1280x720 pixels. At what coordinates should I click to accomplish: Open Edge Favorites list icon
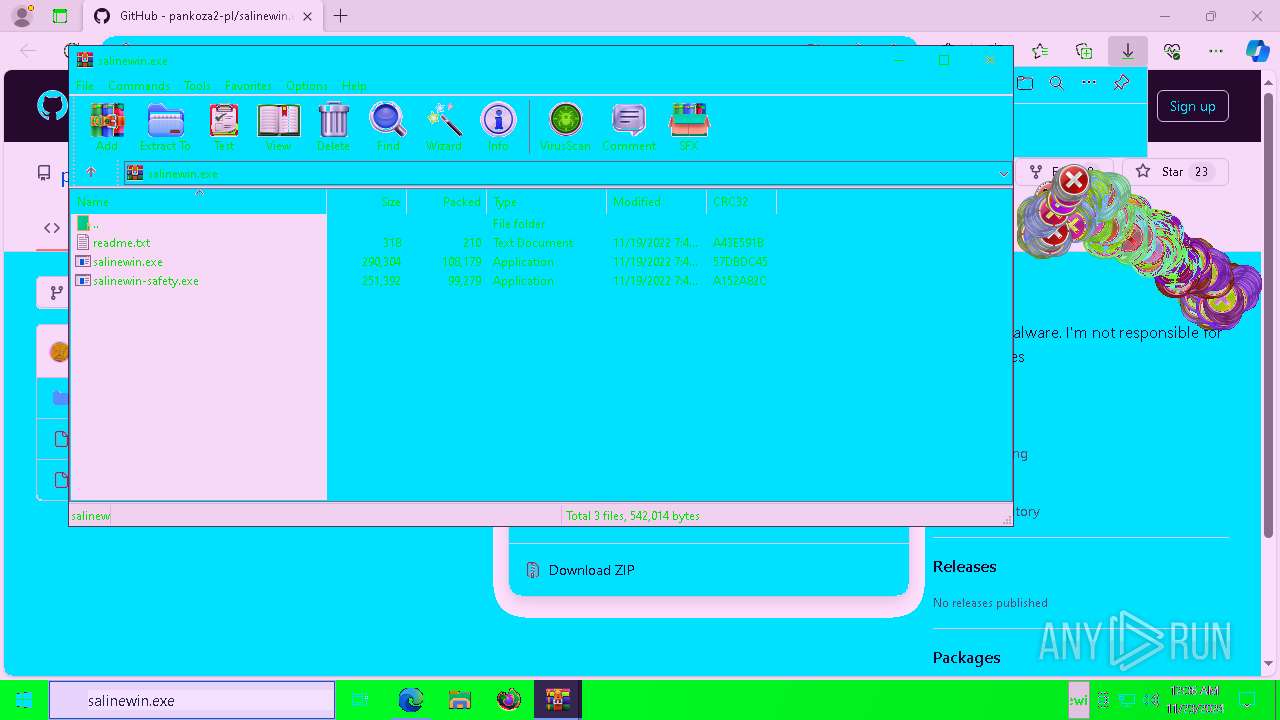1040,51
